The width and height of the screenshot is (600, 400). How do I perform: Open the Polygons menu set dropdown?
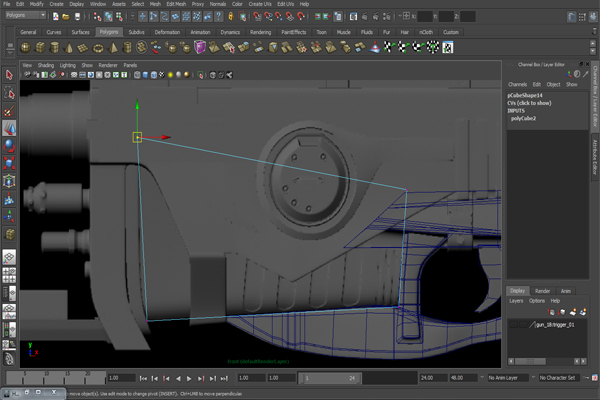click(26, 15)
